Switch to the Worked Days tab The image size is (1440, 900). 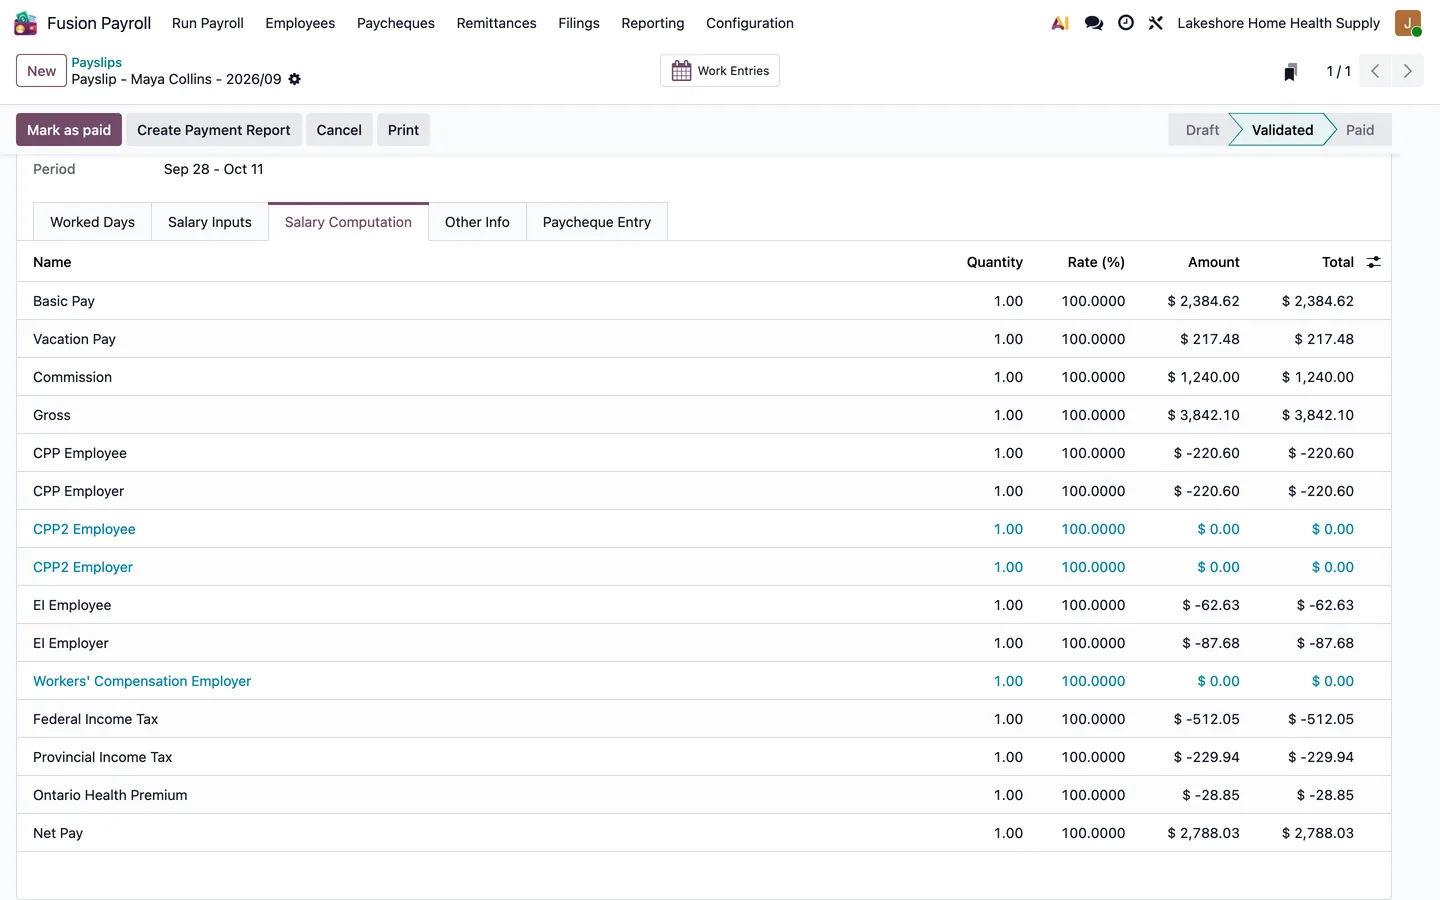92,222
